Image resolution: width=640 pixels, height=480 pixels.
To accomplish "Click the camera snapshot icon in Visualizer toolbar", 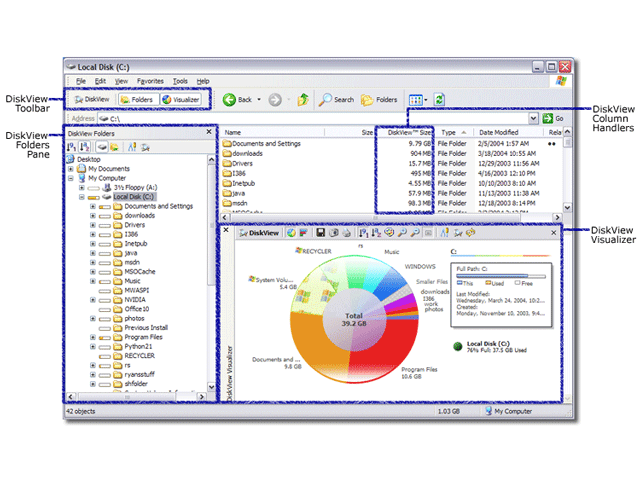I will click(x=334, y=233).
